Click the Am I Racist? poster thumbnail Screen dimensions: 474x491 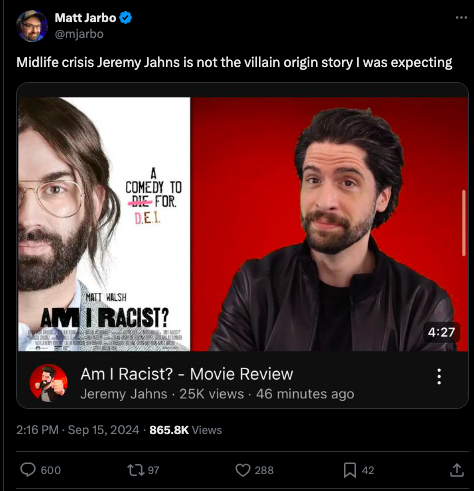pos(104,224)
